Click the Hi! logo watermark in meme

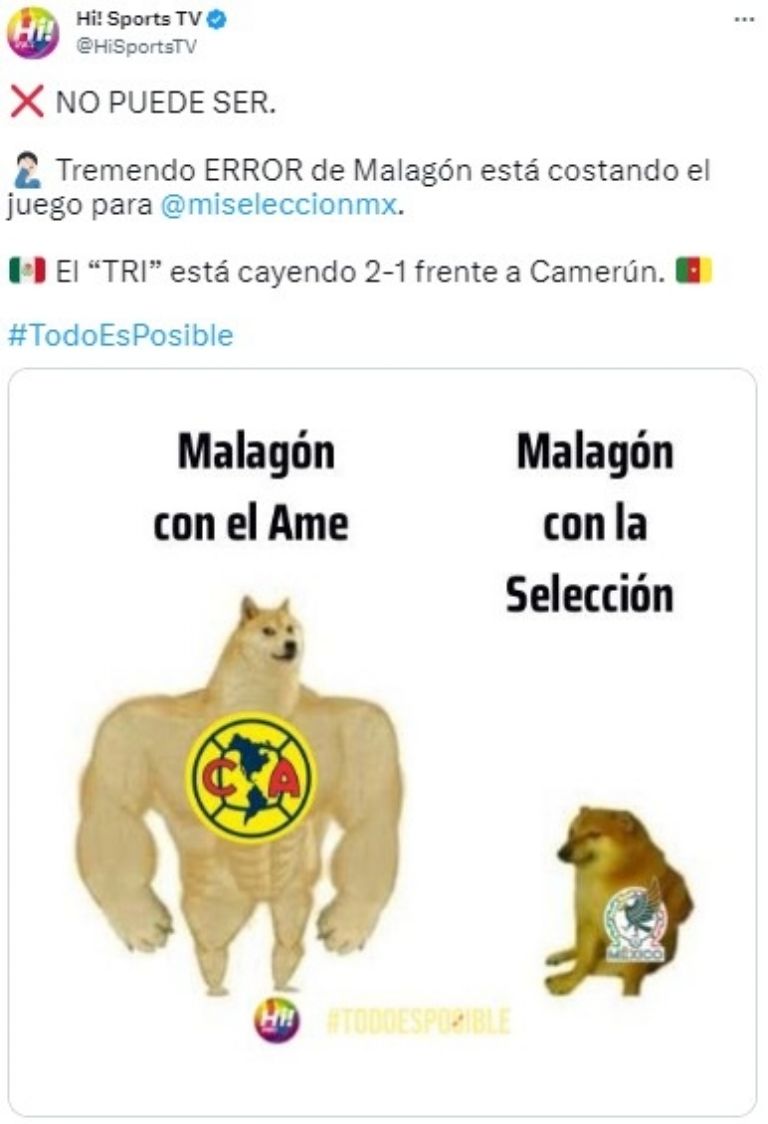[278, 1019]
